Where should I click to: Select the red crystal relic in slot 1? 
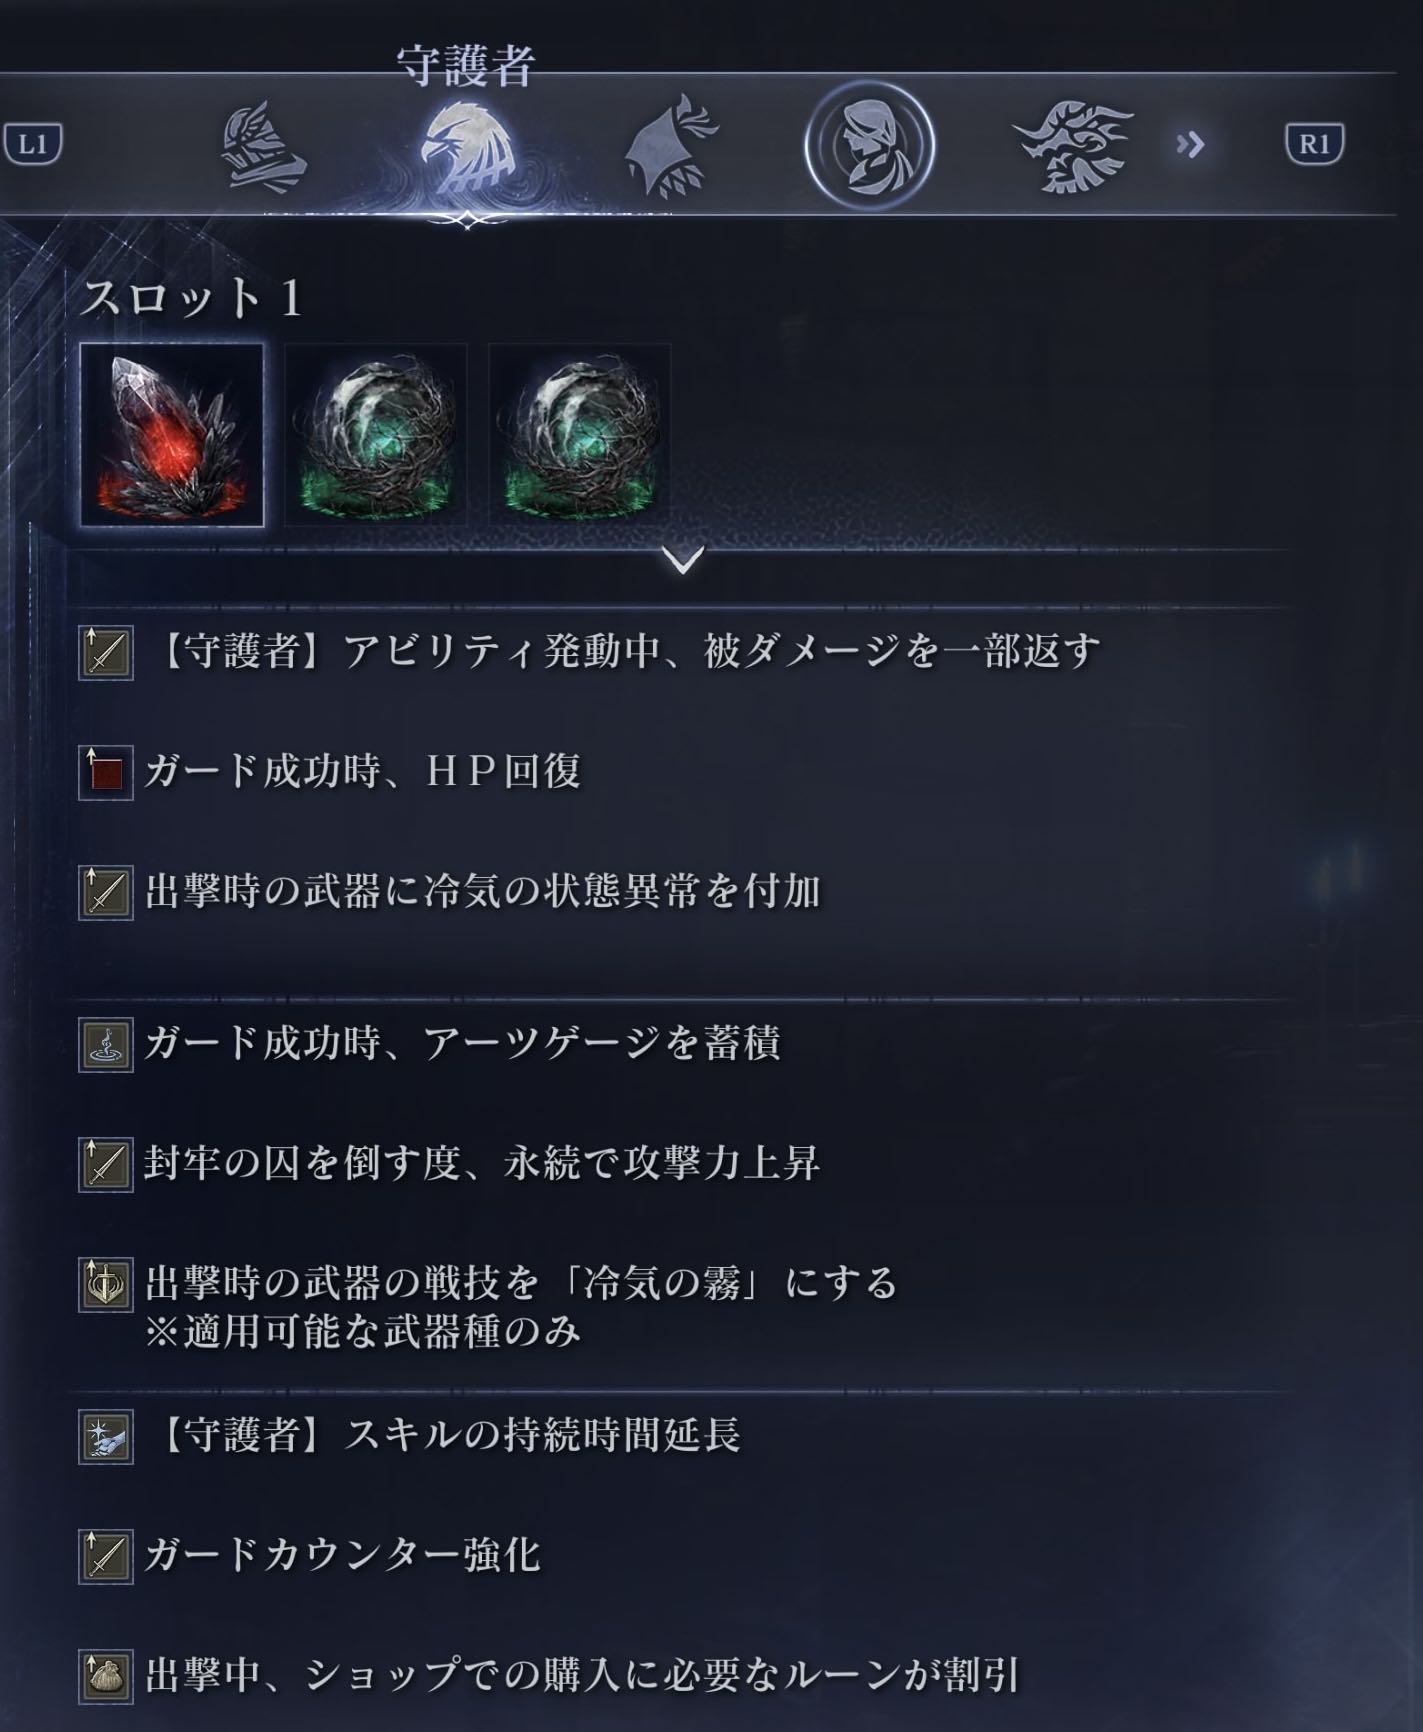coord(172,435)
